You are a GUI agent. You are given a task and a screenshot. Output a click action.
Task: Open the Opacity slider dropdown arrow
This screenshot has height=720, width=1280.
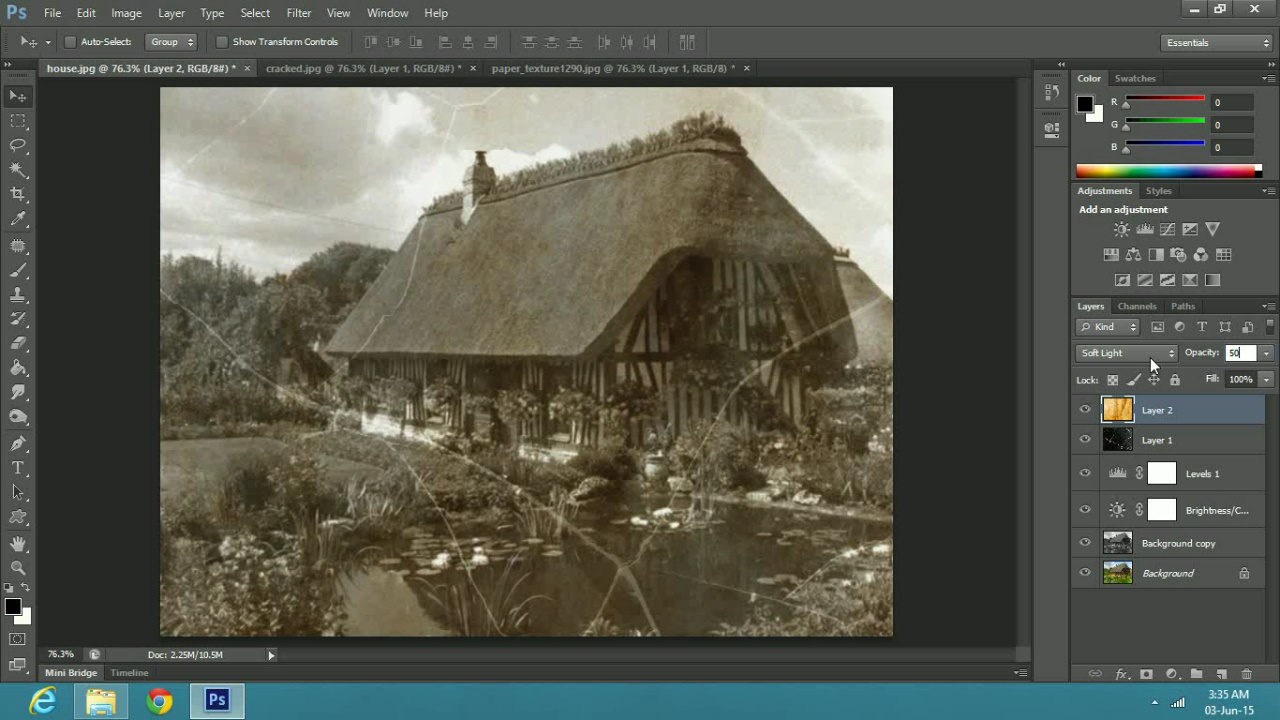1266,353
